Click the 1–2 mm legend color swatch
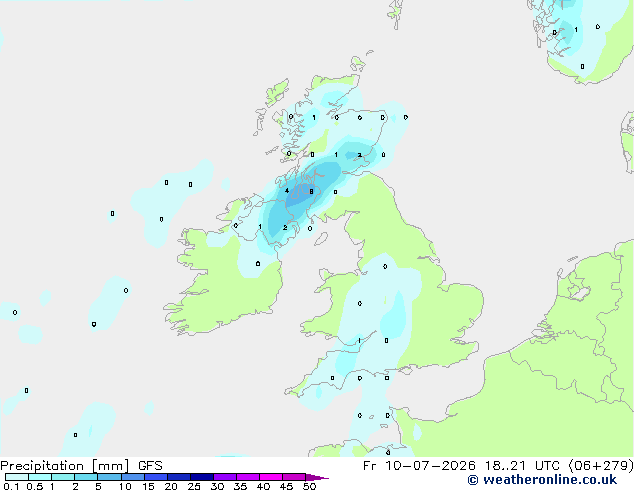Image resolution: width=634 pixels, height=490 pixels. pyautogui.click(x=63, y=477)
